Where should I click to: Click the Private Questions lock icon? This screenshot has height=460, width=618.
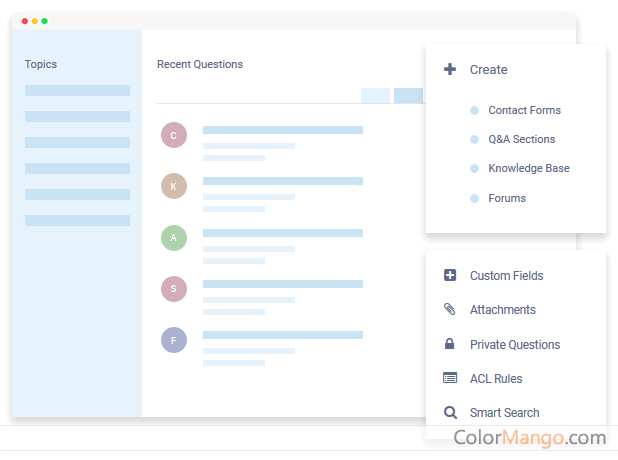[450, 345]
